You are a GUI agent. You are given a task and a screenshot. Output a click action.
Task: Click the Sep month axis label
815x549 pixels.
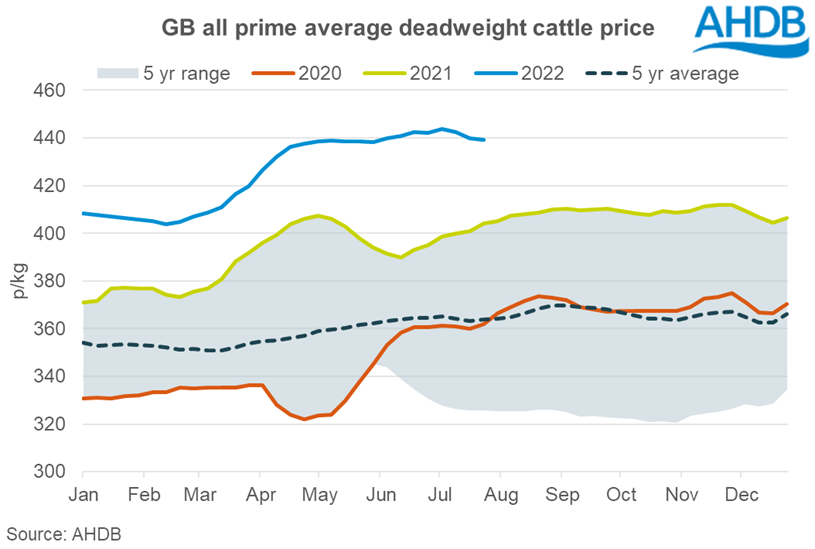coord(562,494)
